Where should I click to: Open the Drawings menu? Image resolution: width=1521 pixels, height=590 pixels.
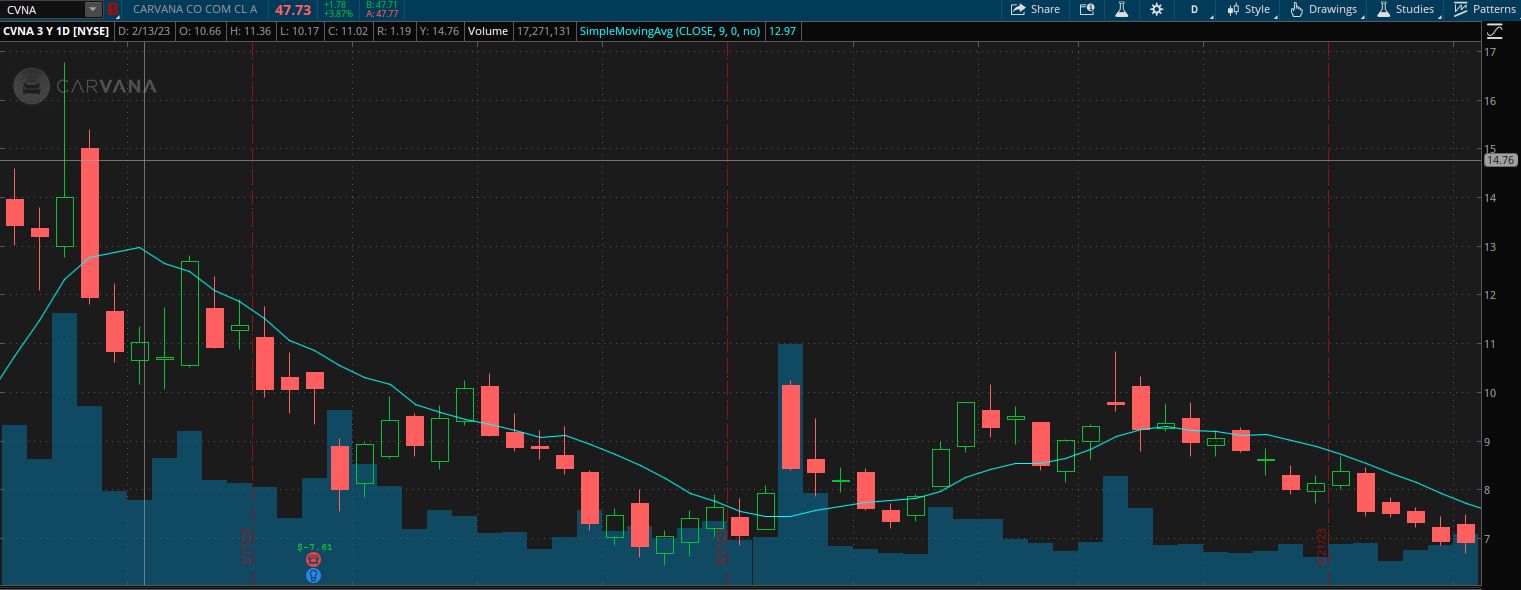(x=1324, y=9)
